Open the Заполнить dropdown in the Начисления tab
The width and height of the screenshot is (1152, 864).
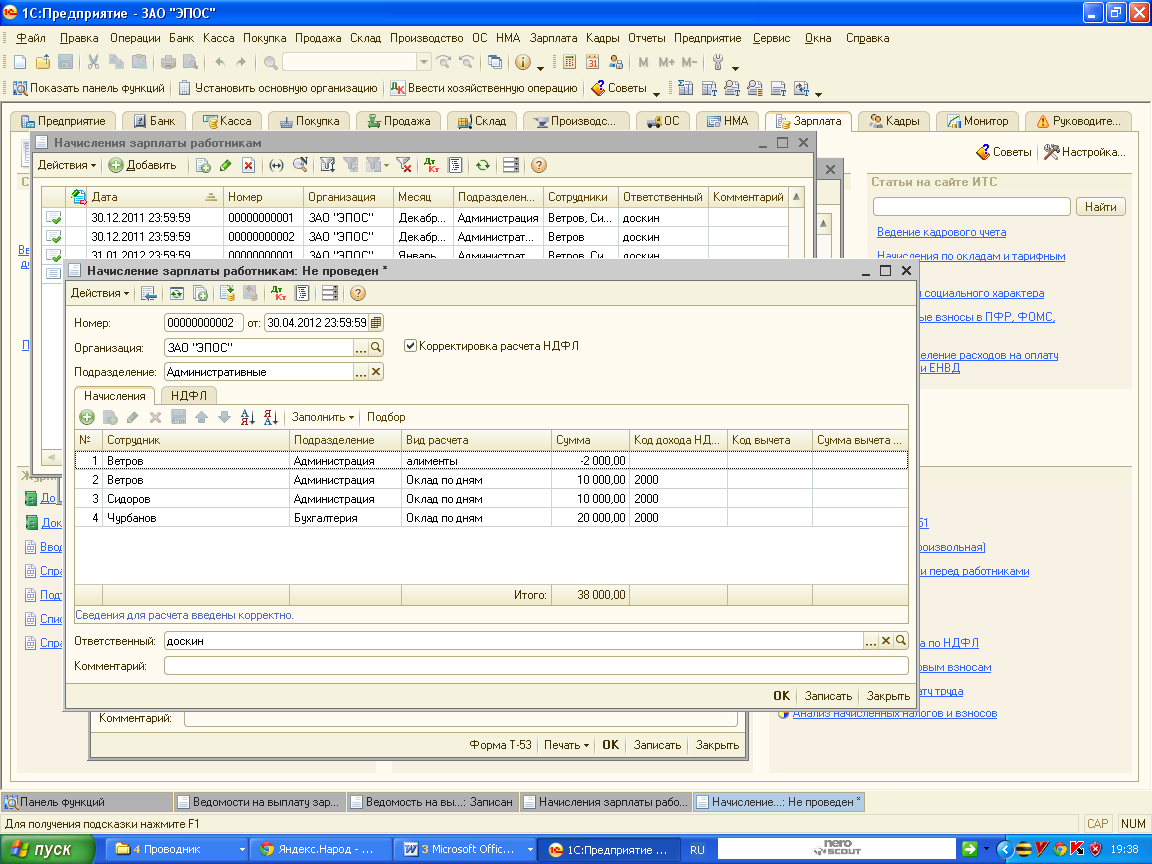point(323,417)
